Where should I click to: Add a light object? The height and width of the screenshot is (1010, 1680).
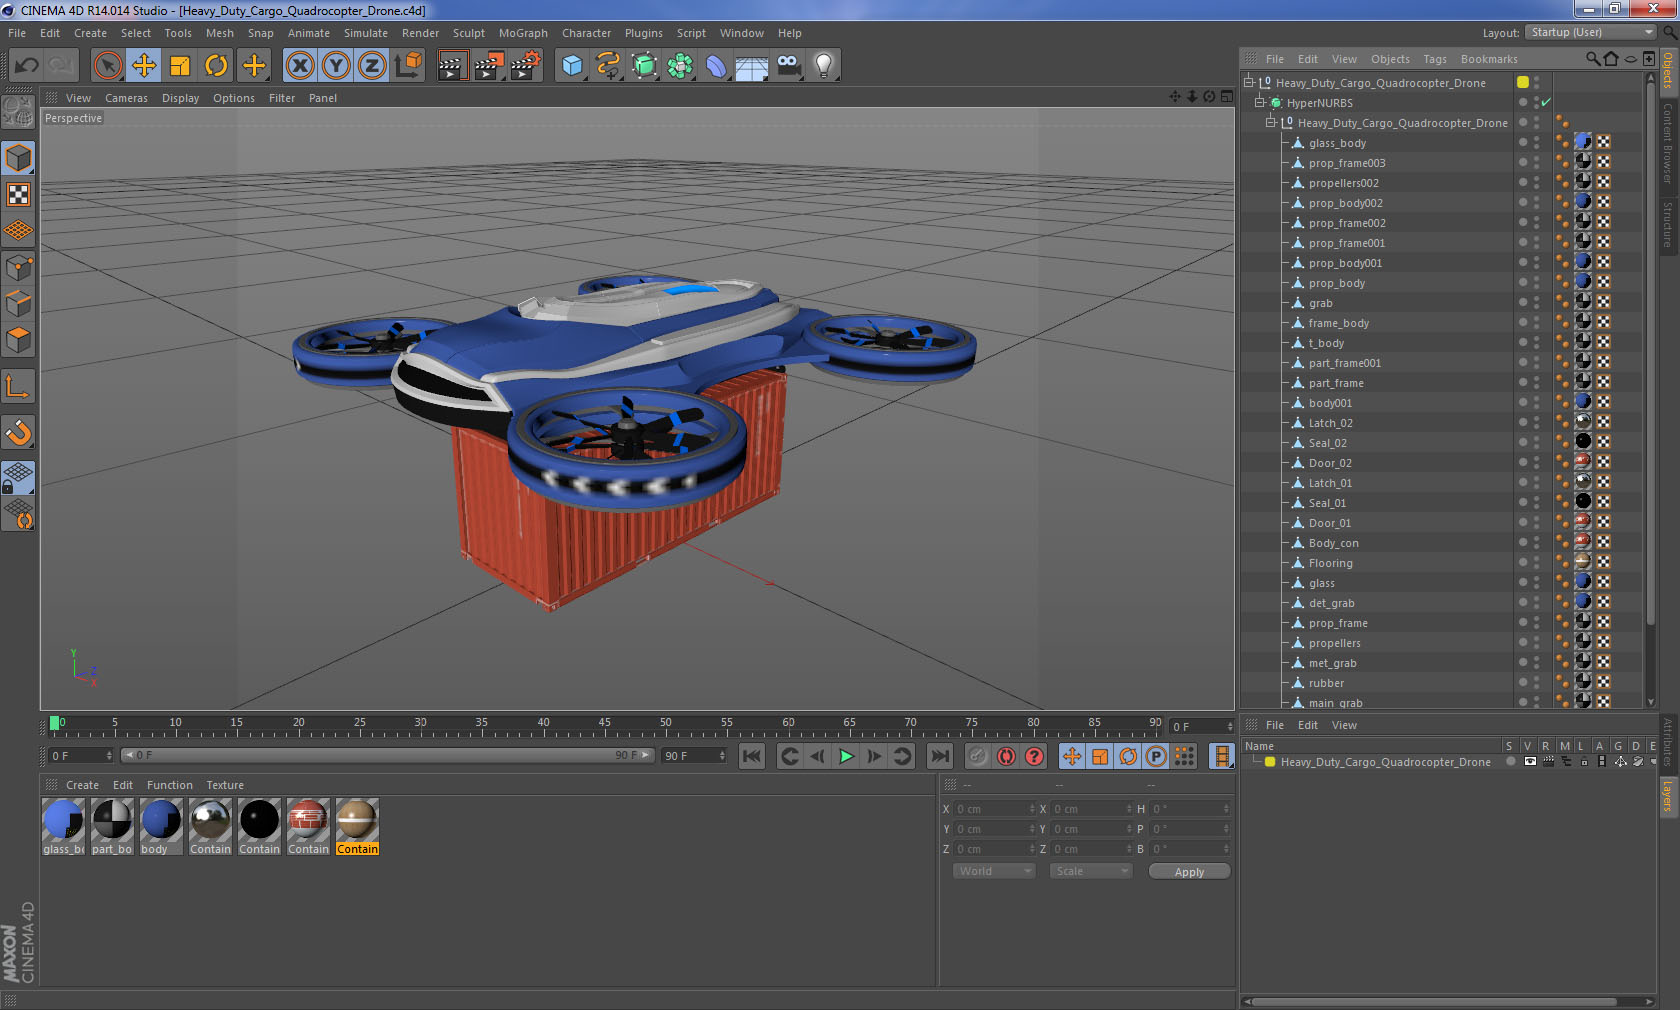coord(824,66)
